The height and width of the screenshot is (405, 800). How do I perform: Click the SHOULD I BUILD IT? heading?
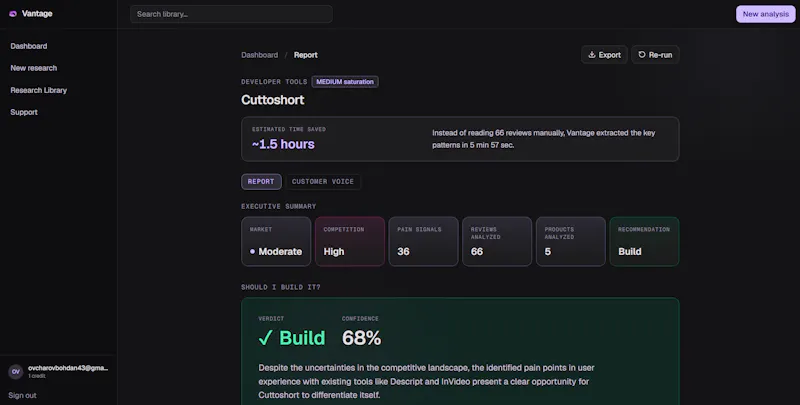[281, 287]
